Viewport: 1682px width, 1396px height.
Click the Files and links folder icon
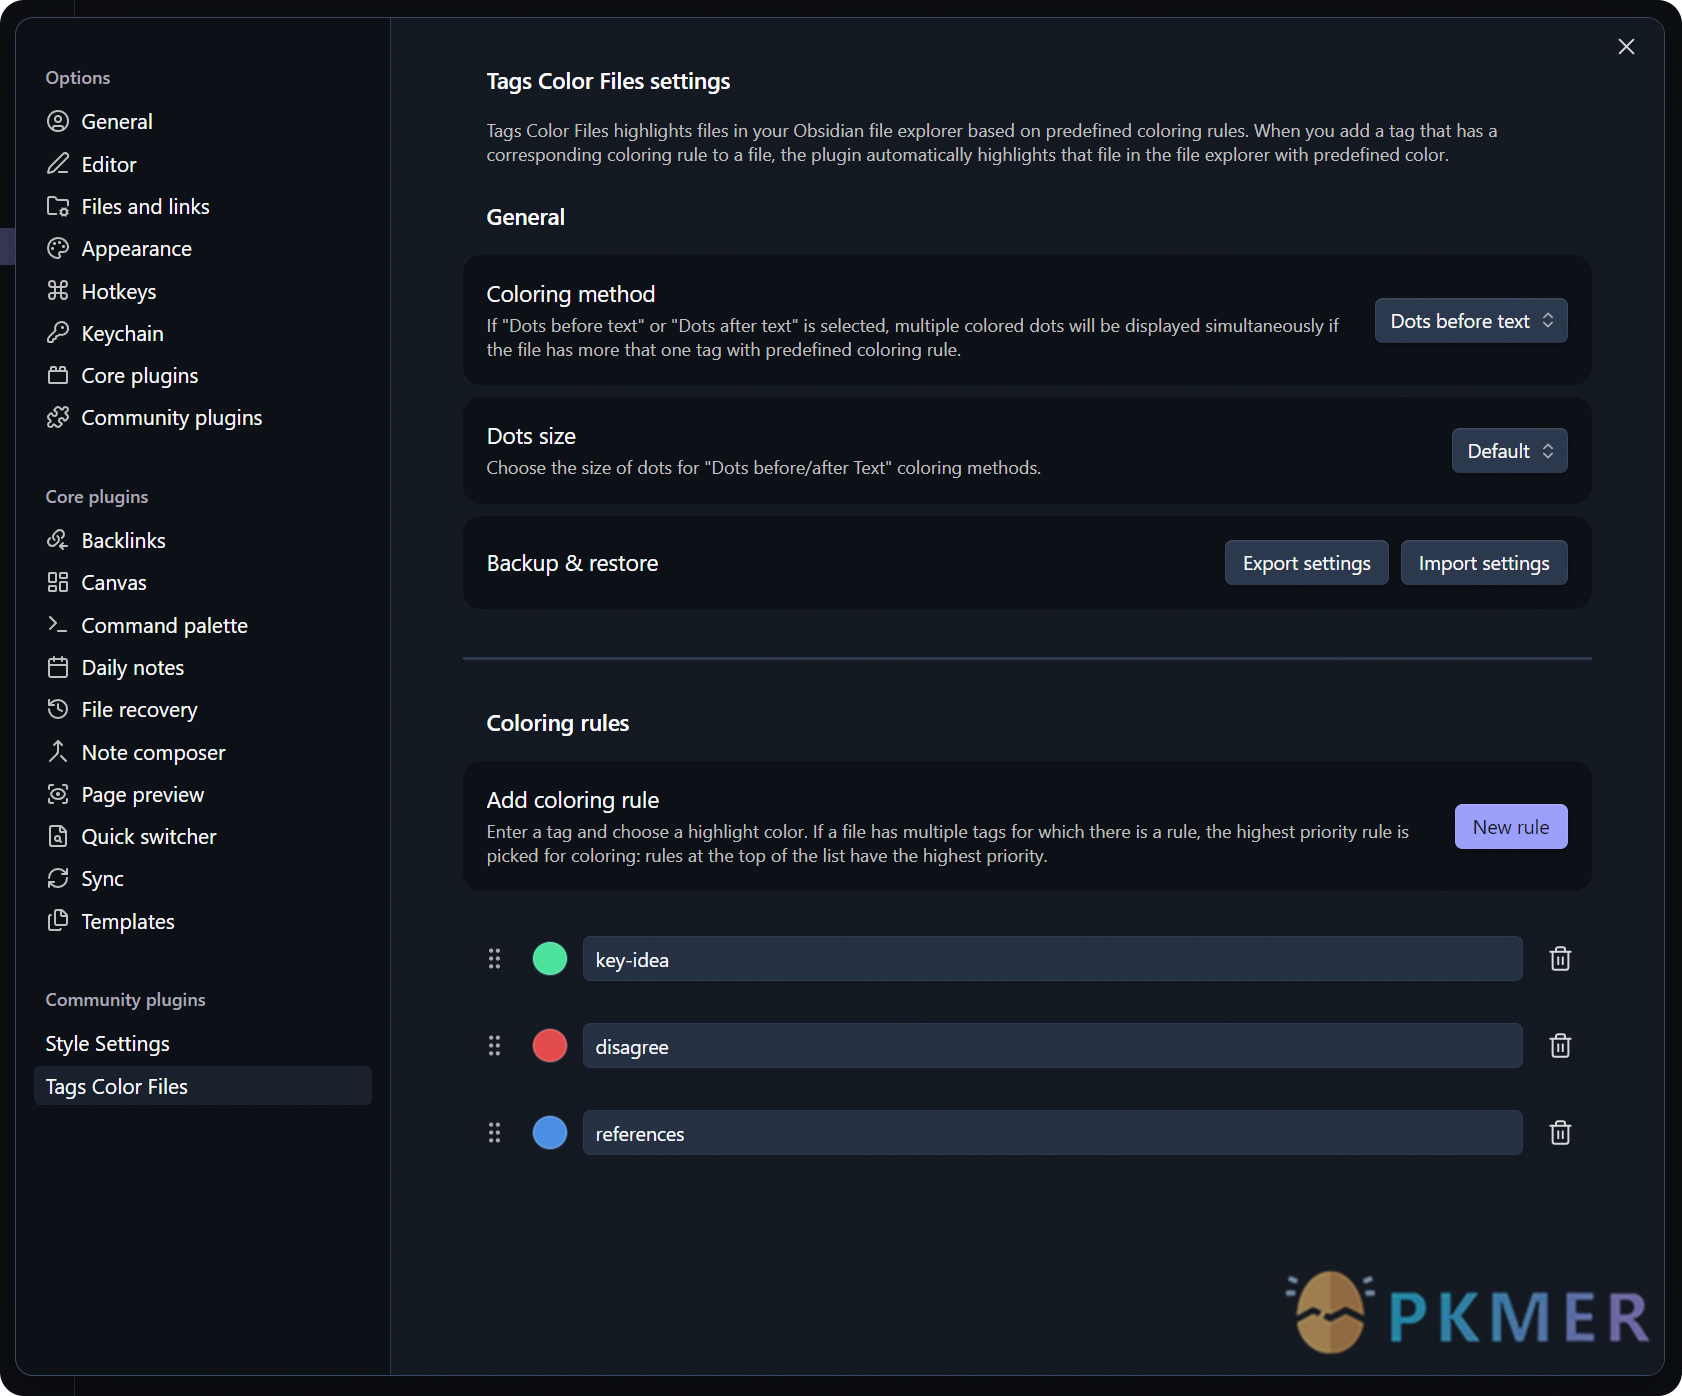(x=58, y=206)
